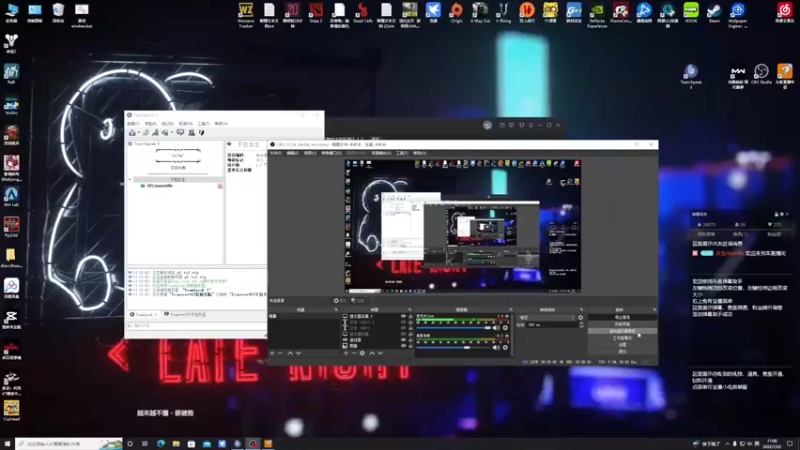The height and width of the screenshot is (450, 800).
Task: Toggle lock on 显示器采集 2 source
Action: pos(410,316)
